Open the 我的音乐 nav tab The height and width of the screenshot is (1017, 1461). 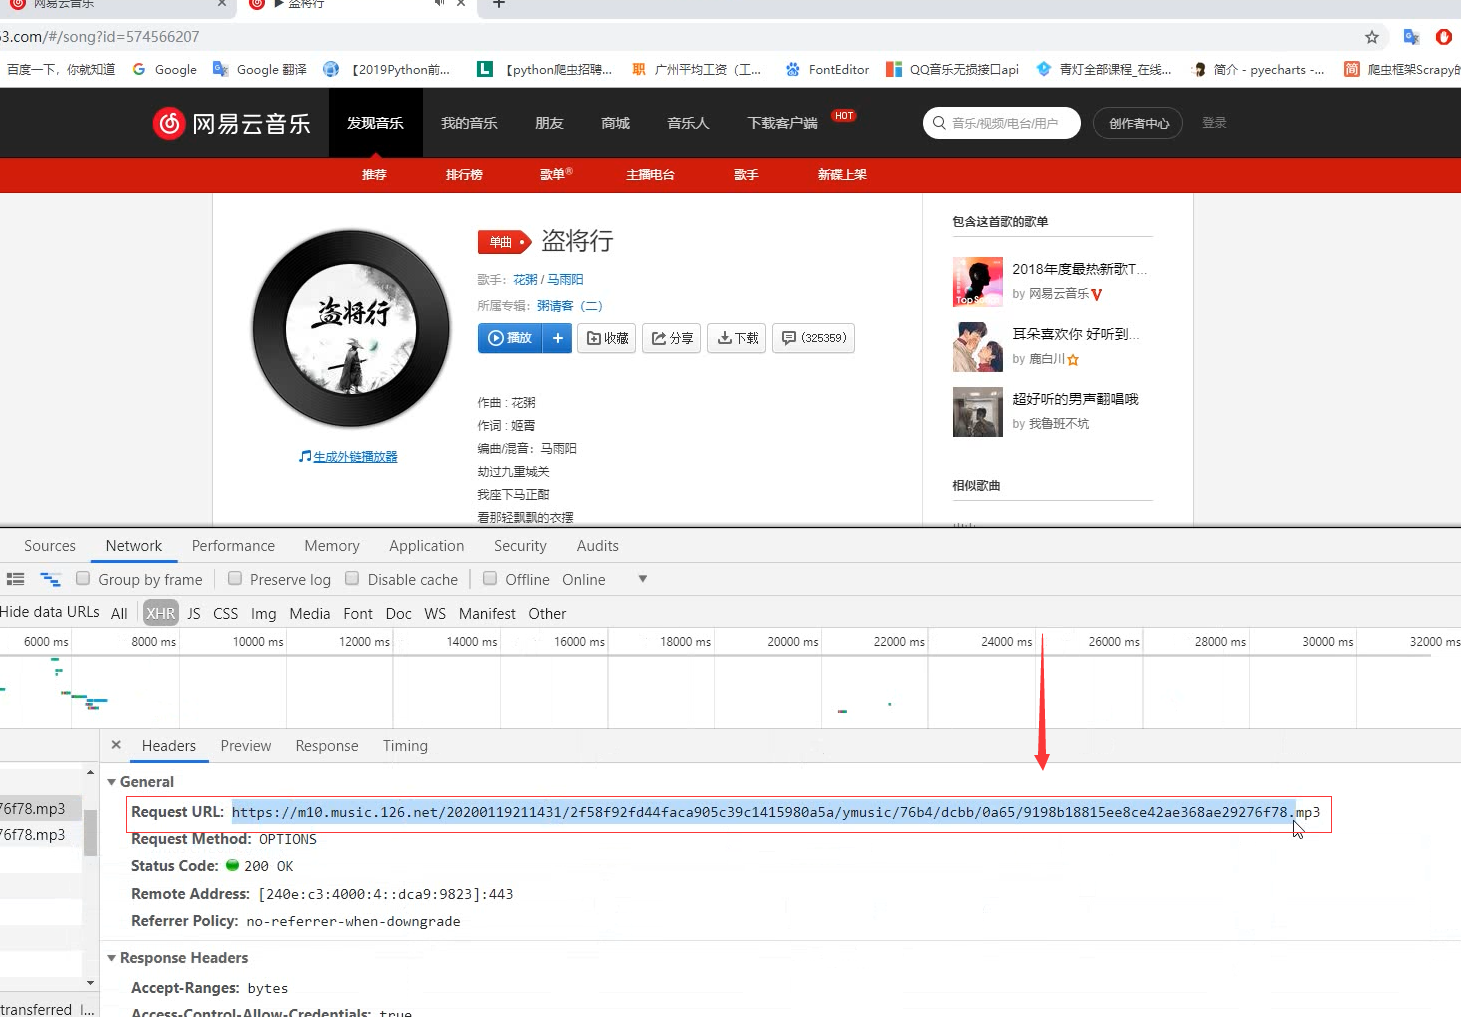[469, 123]
